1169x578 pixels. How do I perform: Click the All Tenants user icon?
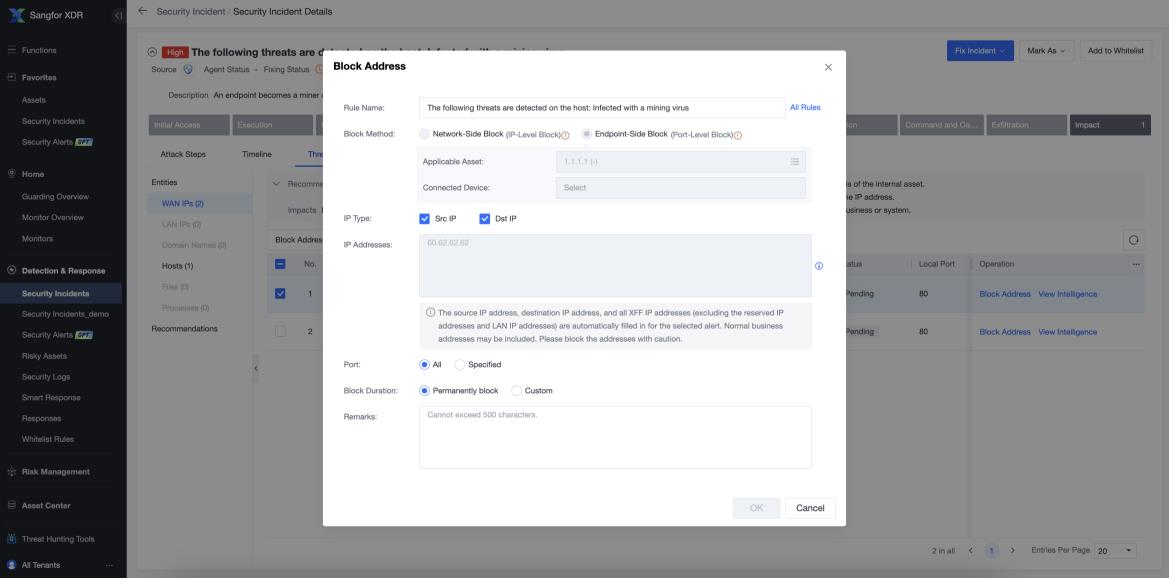point(11,565)
